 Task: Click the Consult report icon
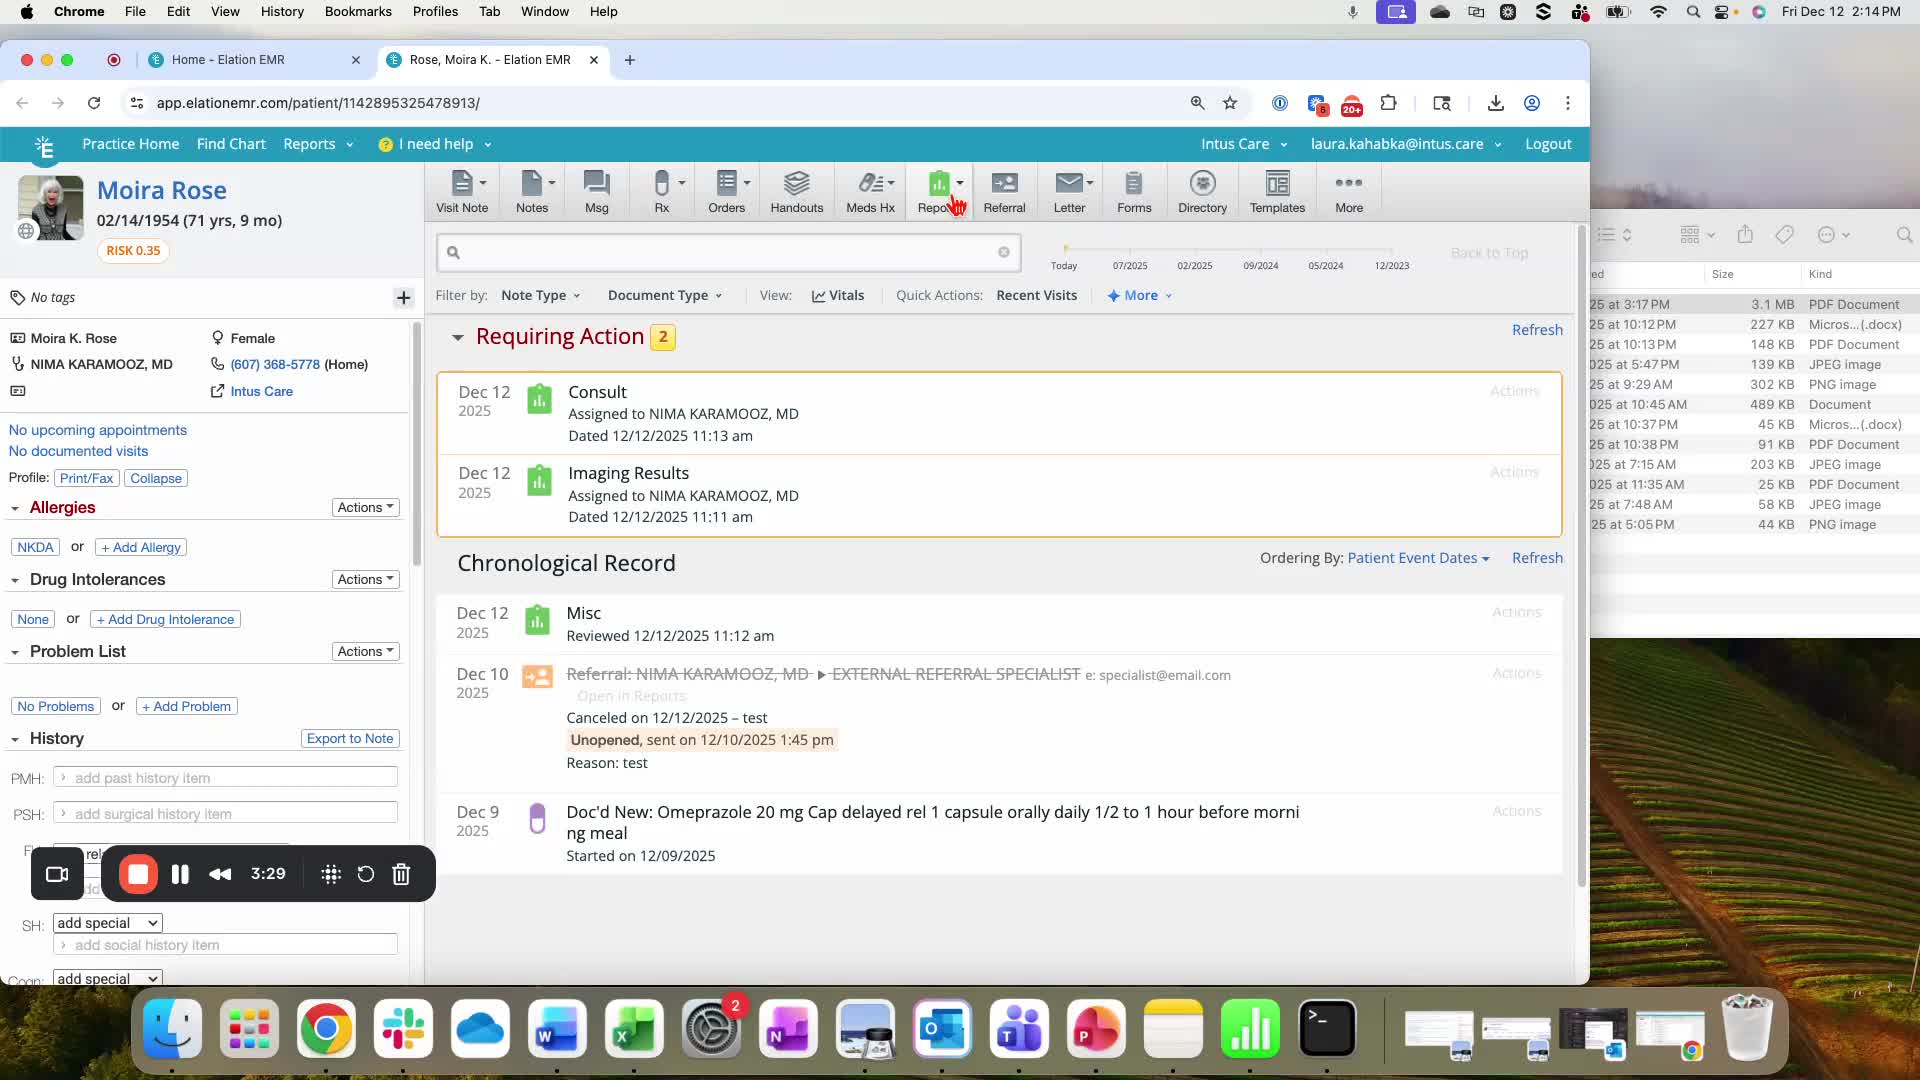(x=539, y=398)
